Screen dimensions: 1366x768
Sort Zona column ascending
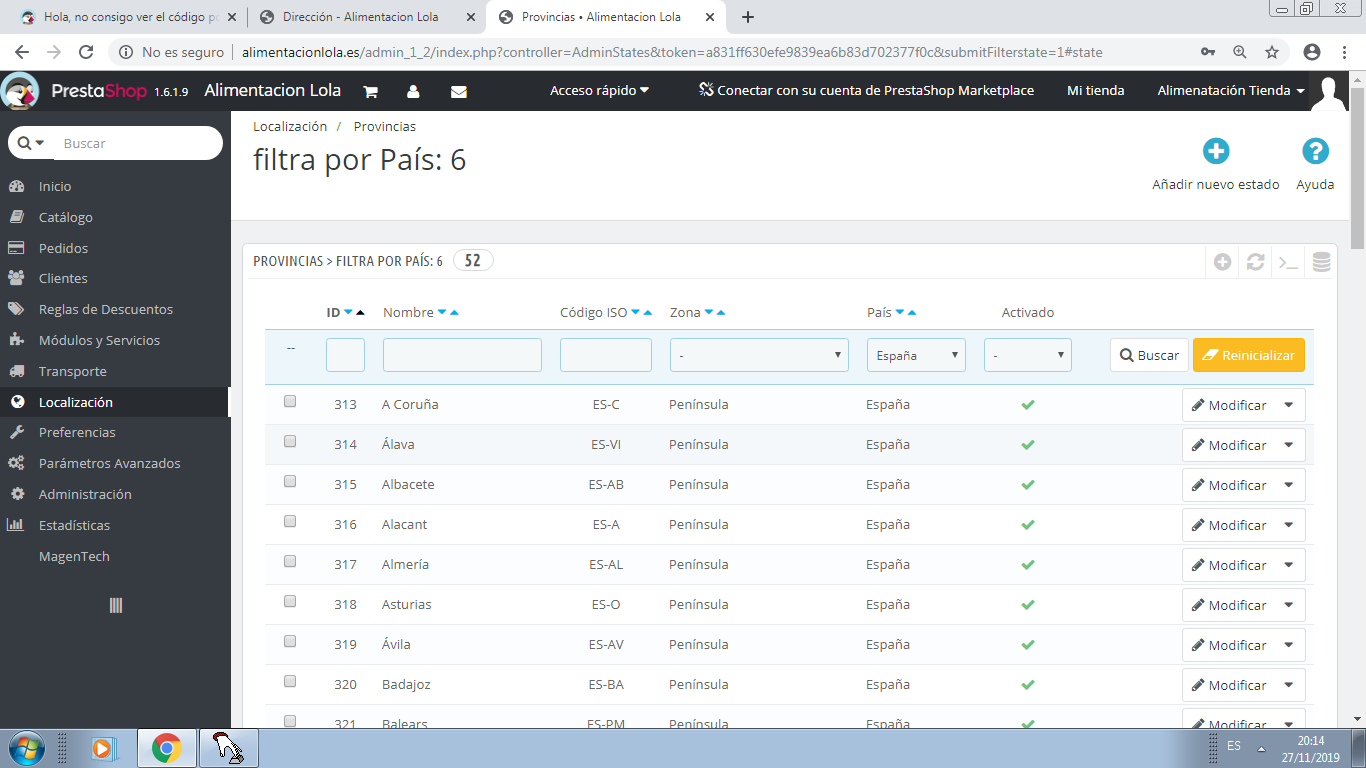click(721, 313)
